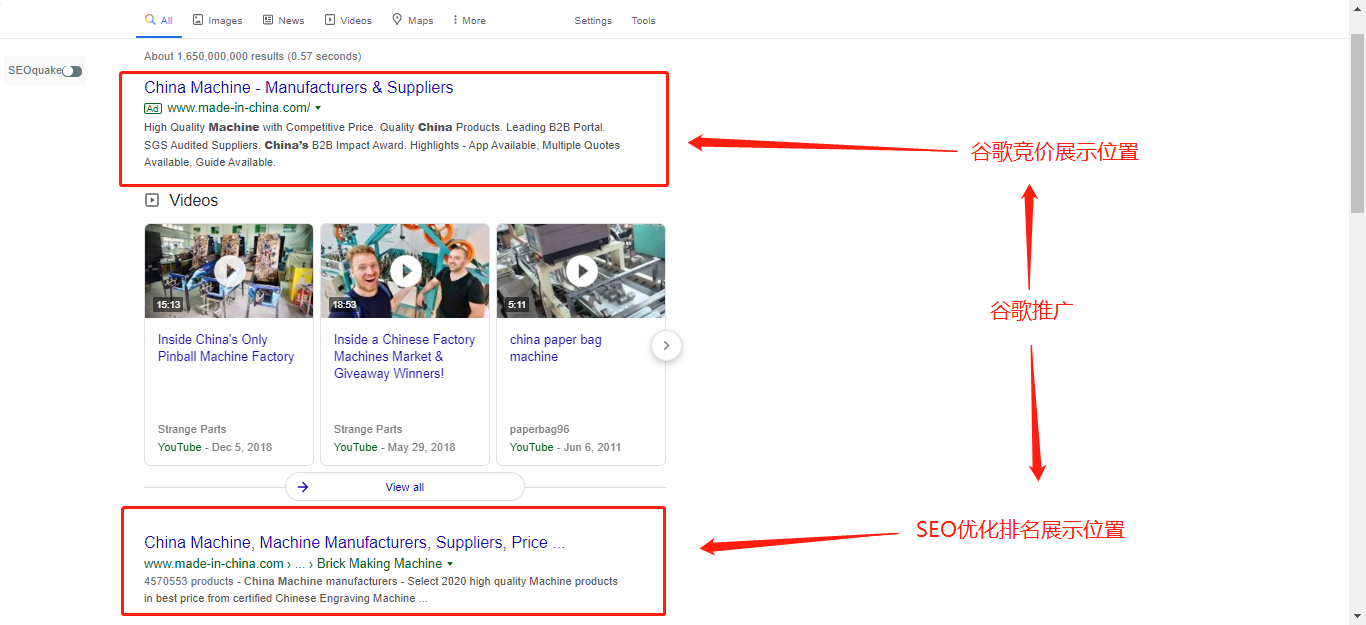Play the Chinese Factory Machines Market video

pyautogui.click(x=405, y=271)
